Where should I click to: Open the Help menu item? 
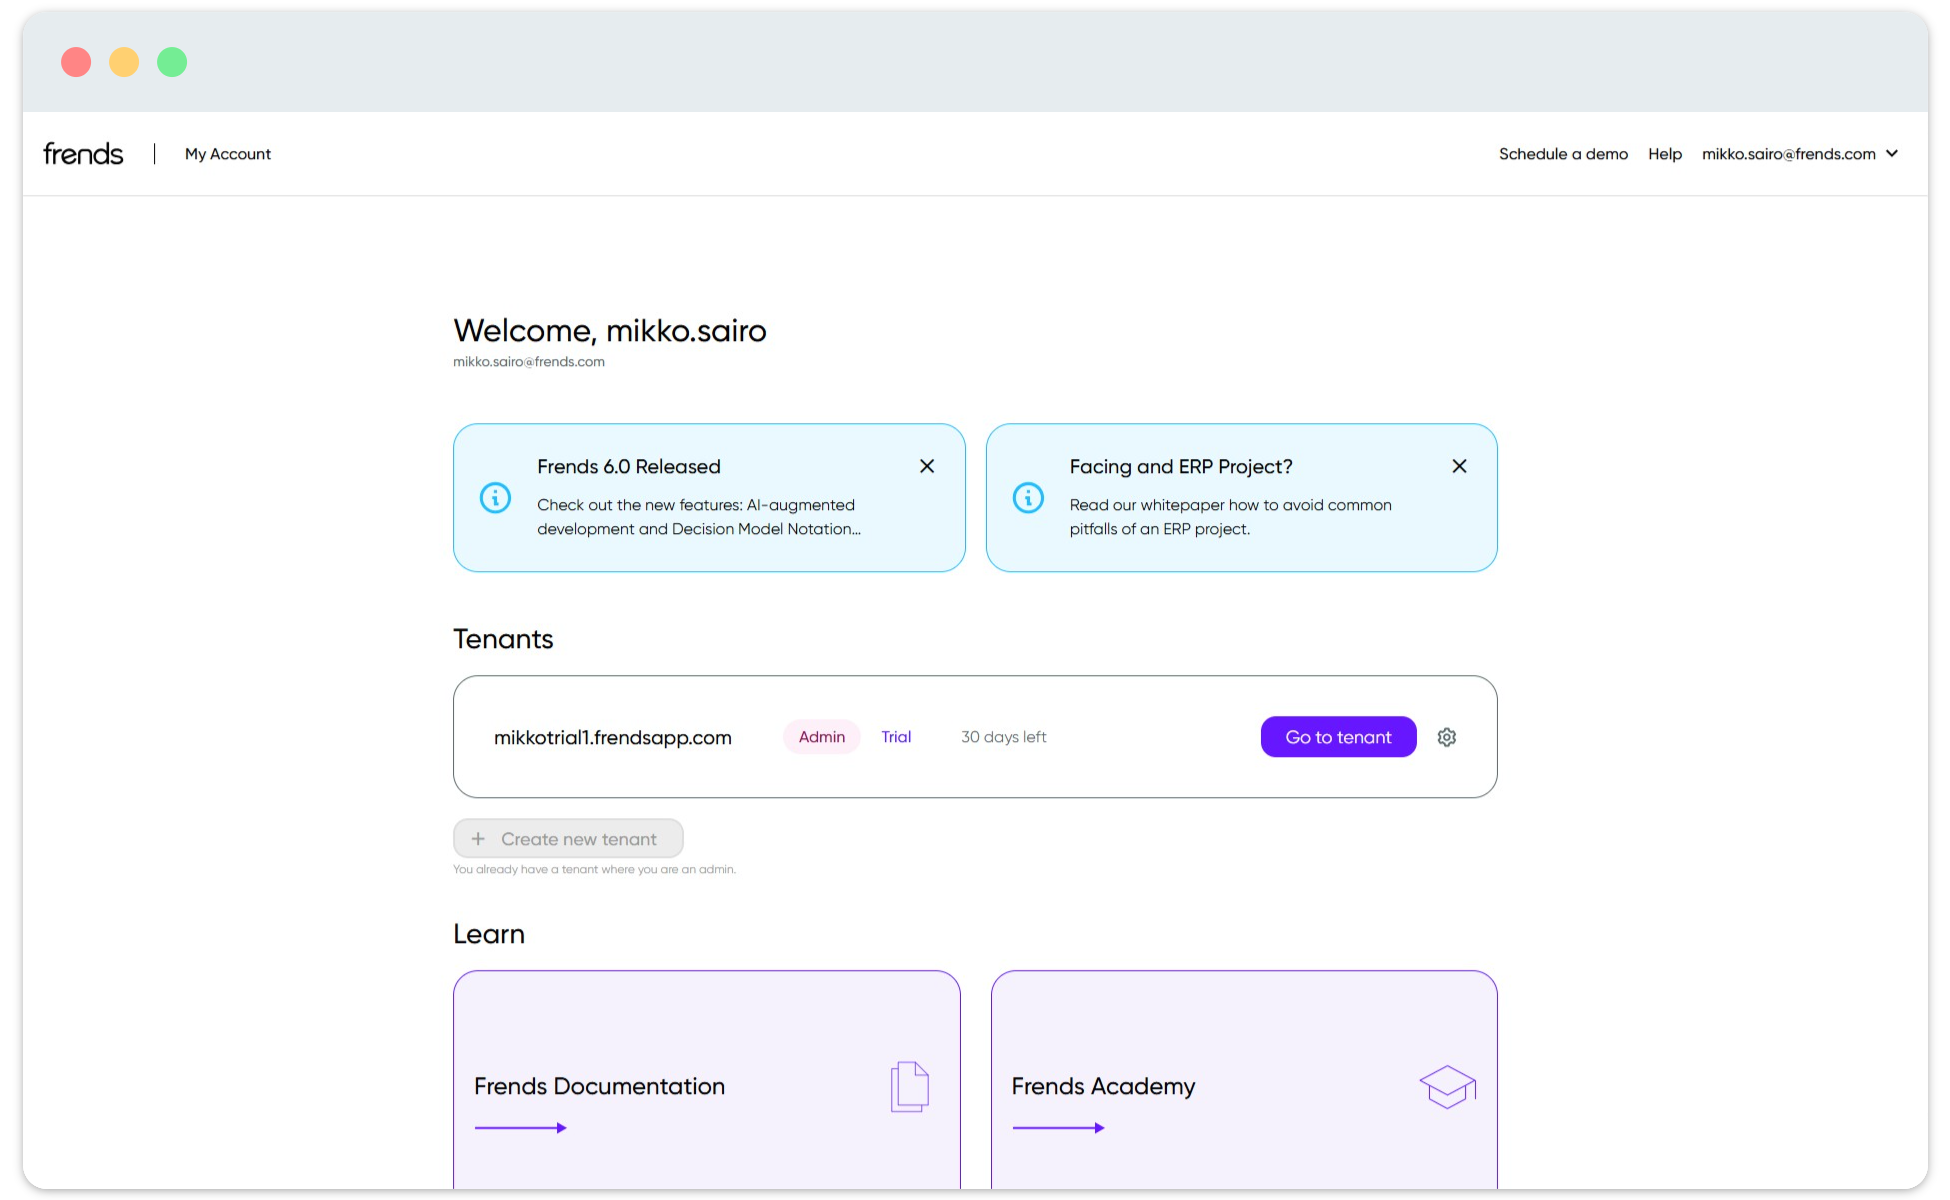tap(1664, 153)
